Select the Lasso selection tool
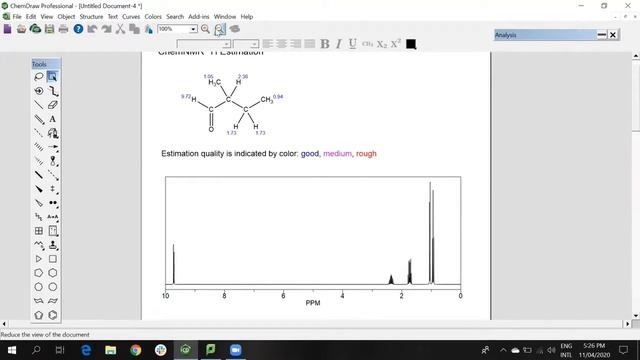Image resolution: width=640 pixels, height=360 pixels. coord(39,77)
